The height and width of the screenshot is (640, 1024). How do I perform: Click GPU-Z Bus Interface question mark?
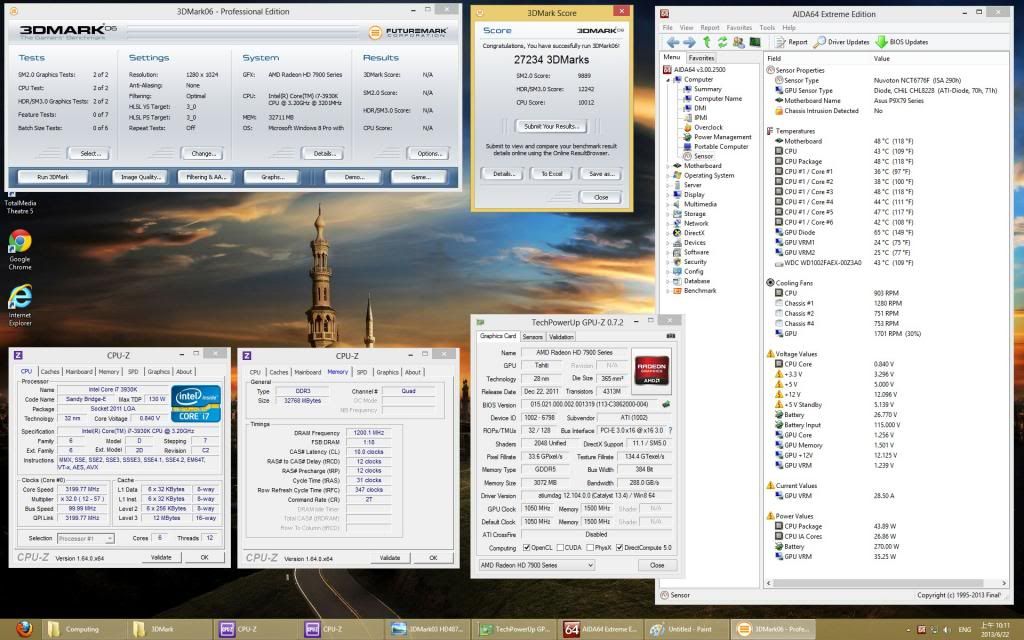coord(670,430)
